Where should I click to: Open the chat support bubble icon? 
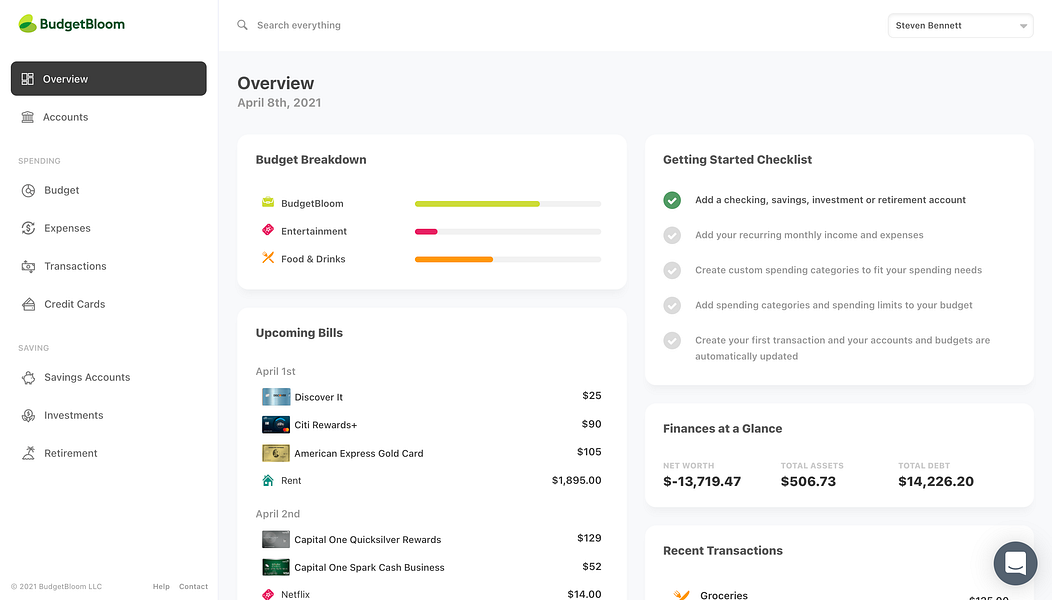(1015, 563)
